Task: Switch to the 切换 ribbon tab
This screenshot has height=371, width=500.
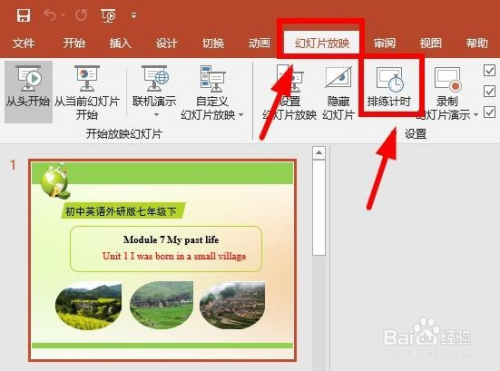Action: [x=213, y=43]
